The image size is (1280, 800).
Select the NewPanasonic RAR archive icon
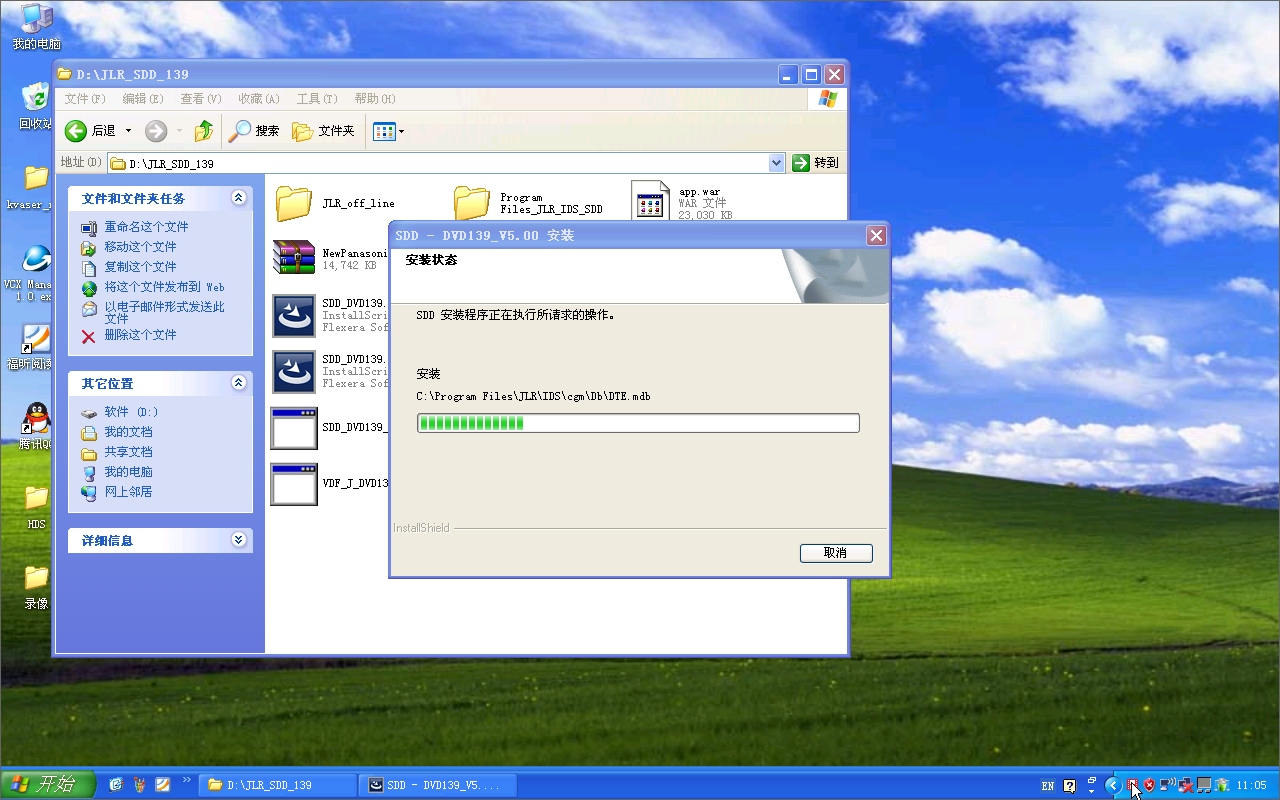[x=294, y=257]
